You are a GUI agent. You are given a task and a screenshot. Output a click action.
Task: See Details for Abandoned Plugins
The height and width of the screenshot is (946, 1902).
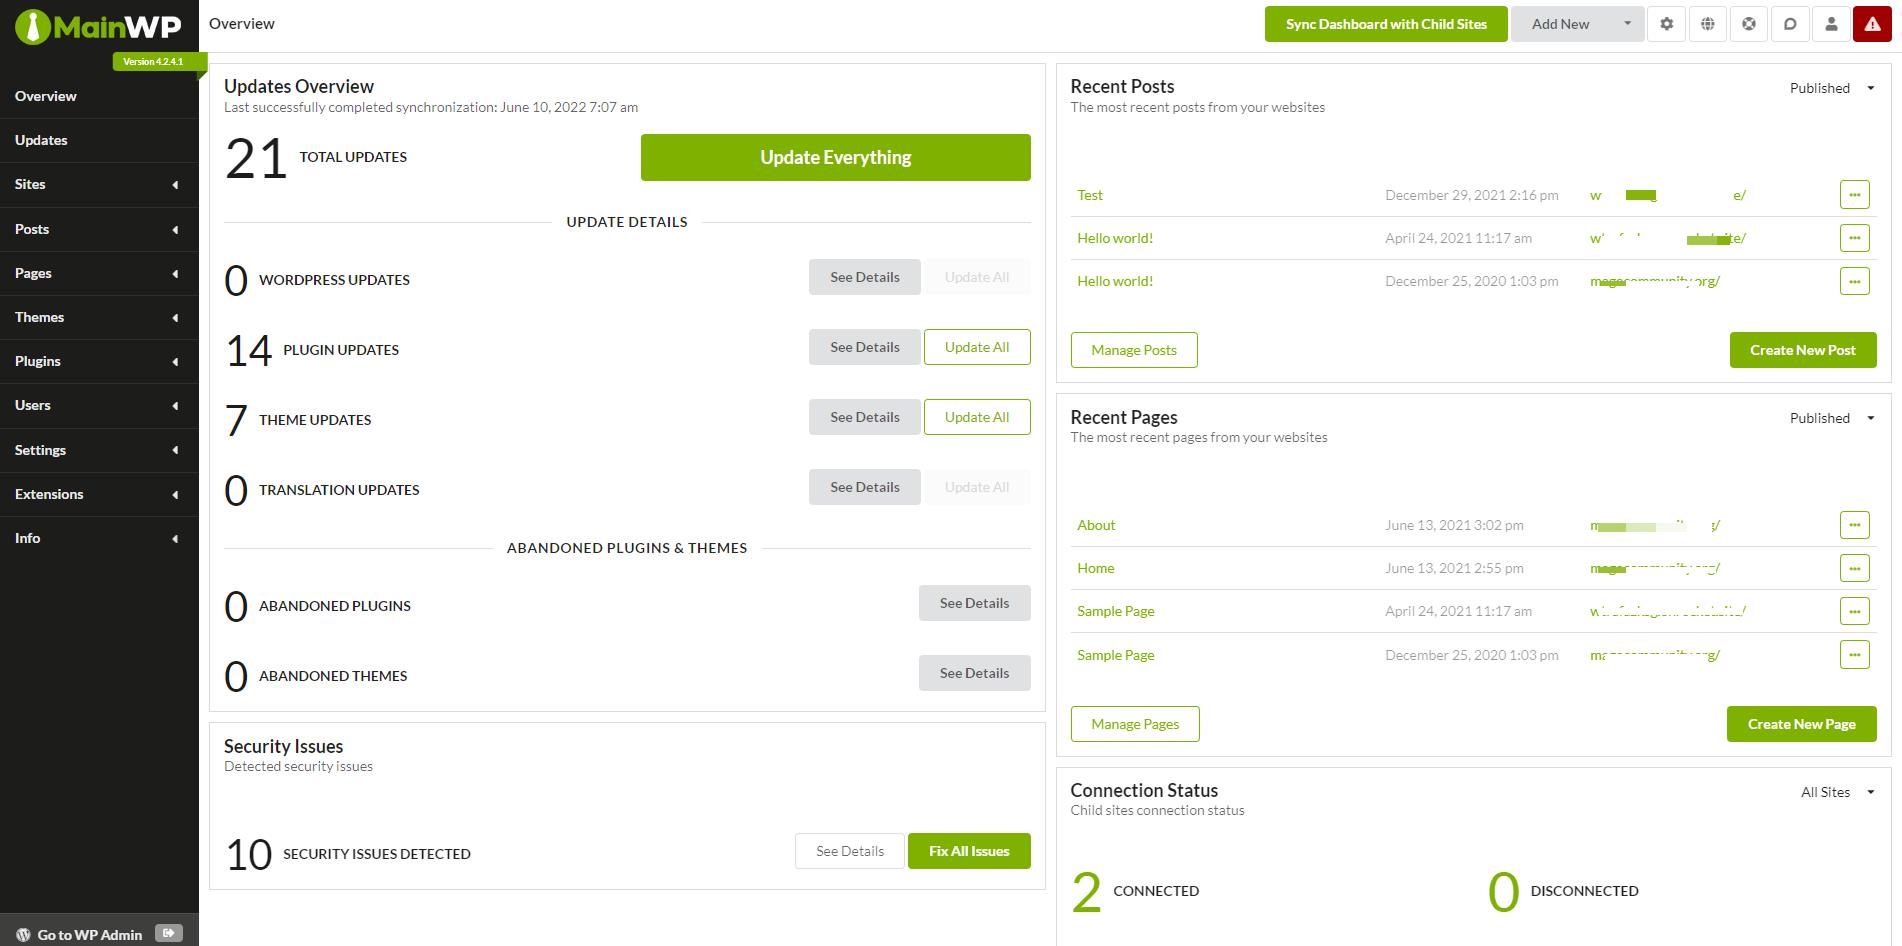[x=974, y=603]
